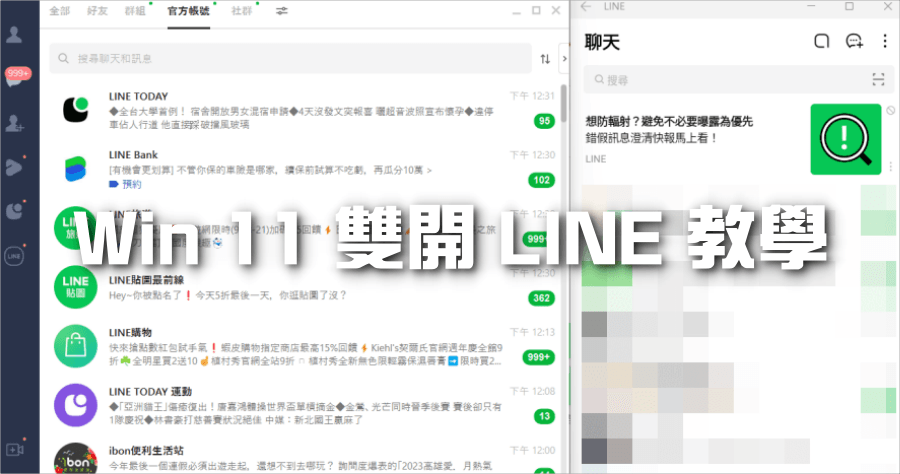The image size is (900, 474).
Task: Switch to the 好友 tab
Action: (97, 11)
